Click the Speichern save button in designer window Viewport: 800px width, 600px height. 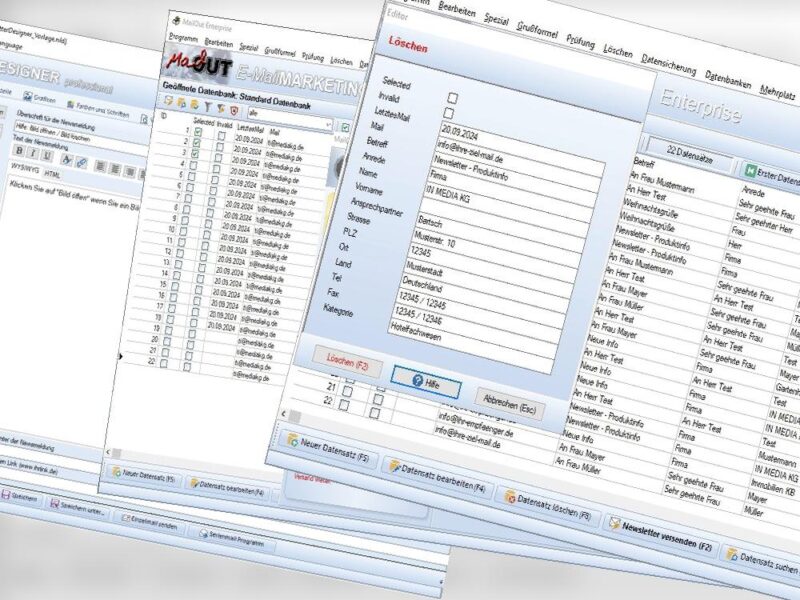[19, 497]
